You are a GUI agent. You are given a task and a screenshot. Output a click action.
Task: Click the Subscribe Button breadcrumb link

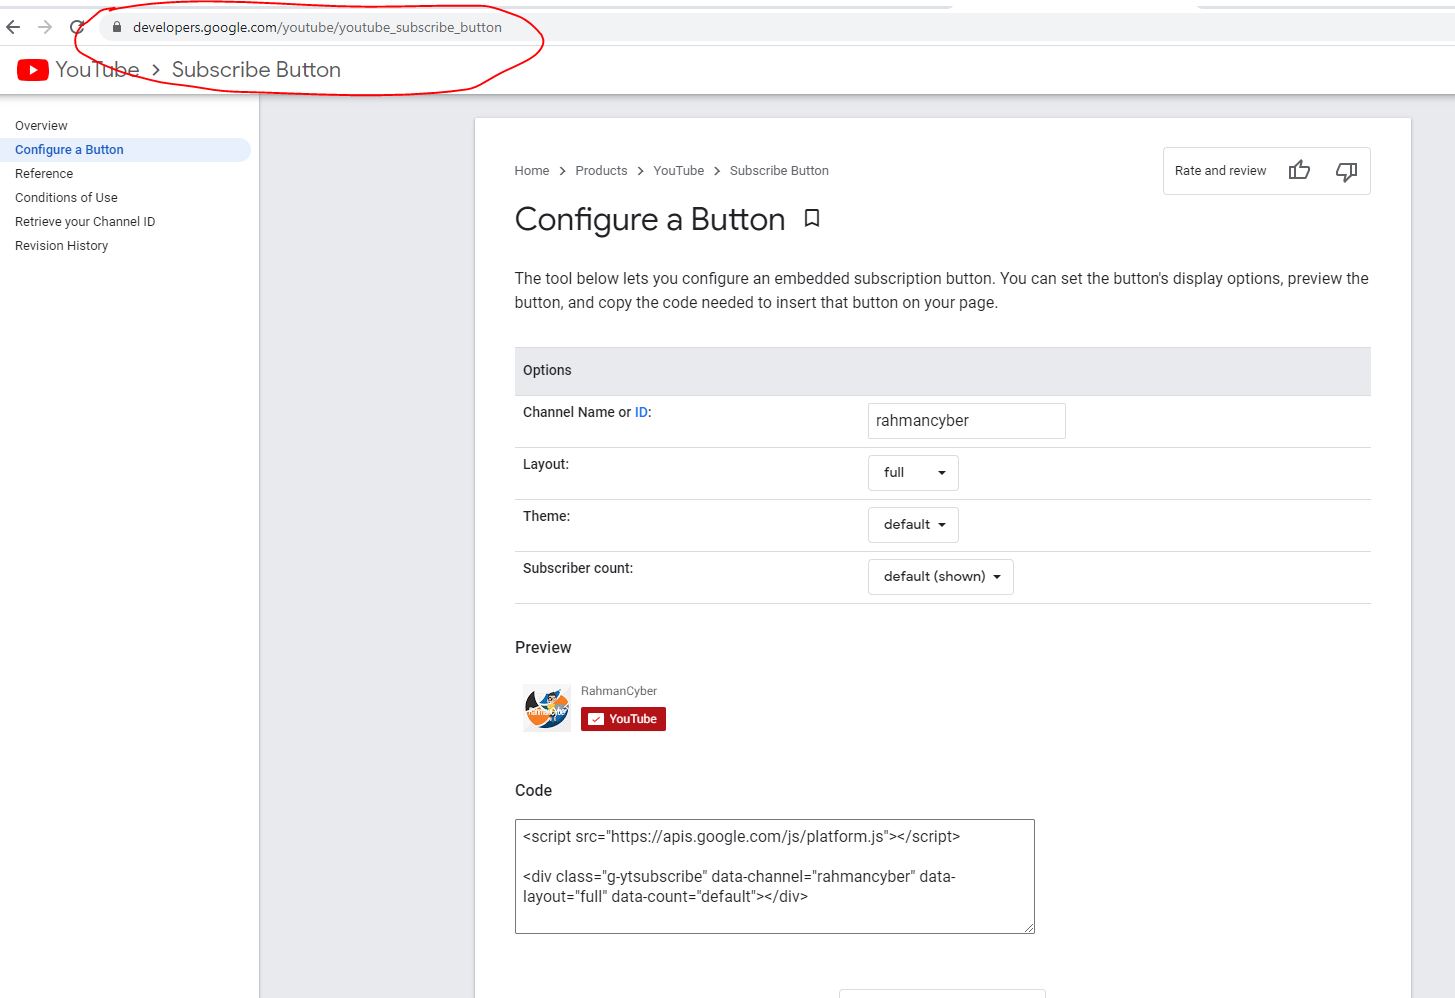779,171
